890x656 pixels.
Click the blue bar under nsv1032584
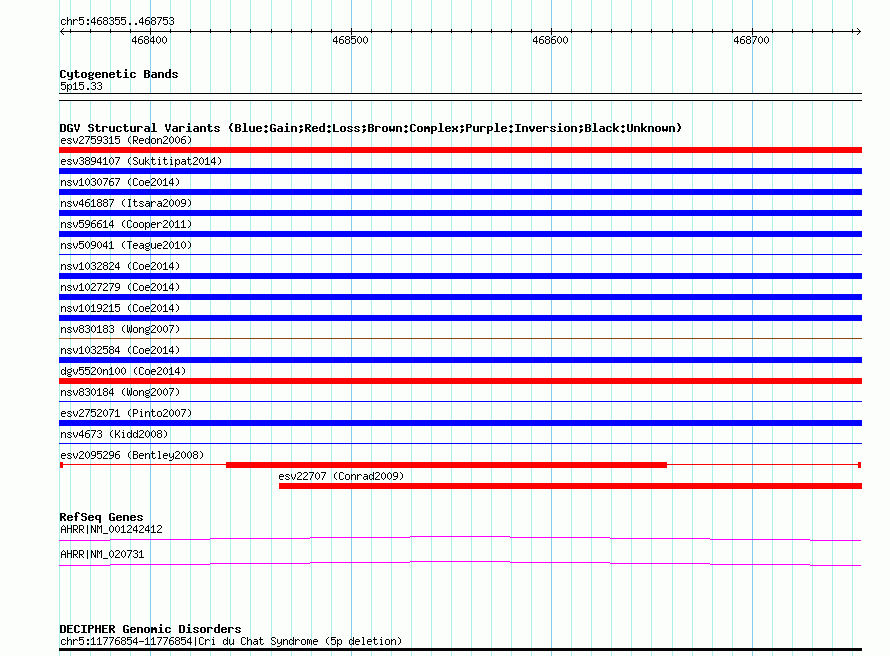pos(460,360)
